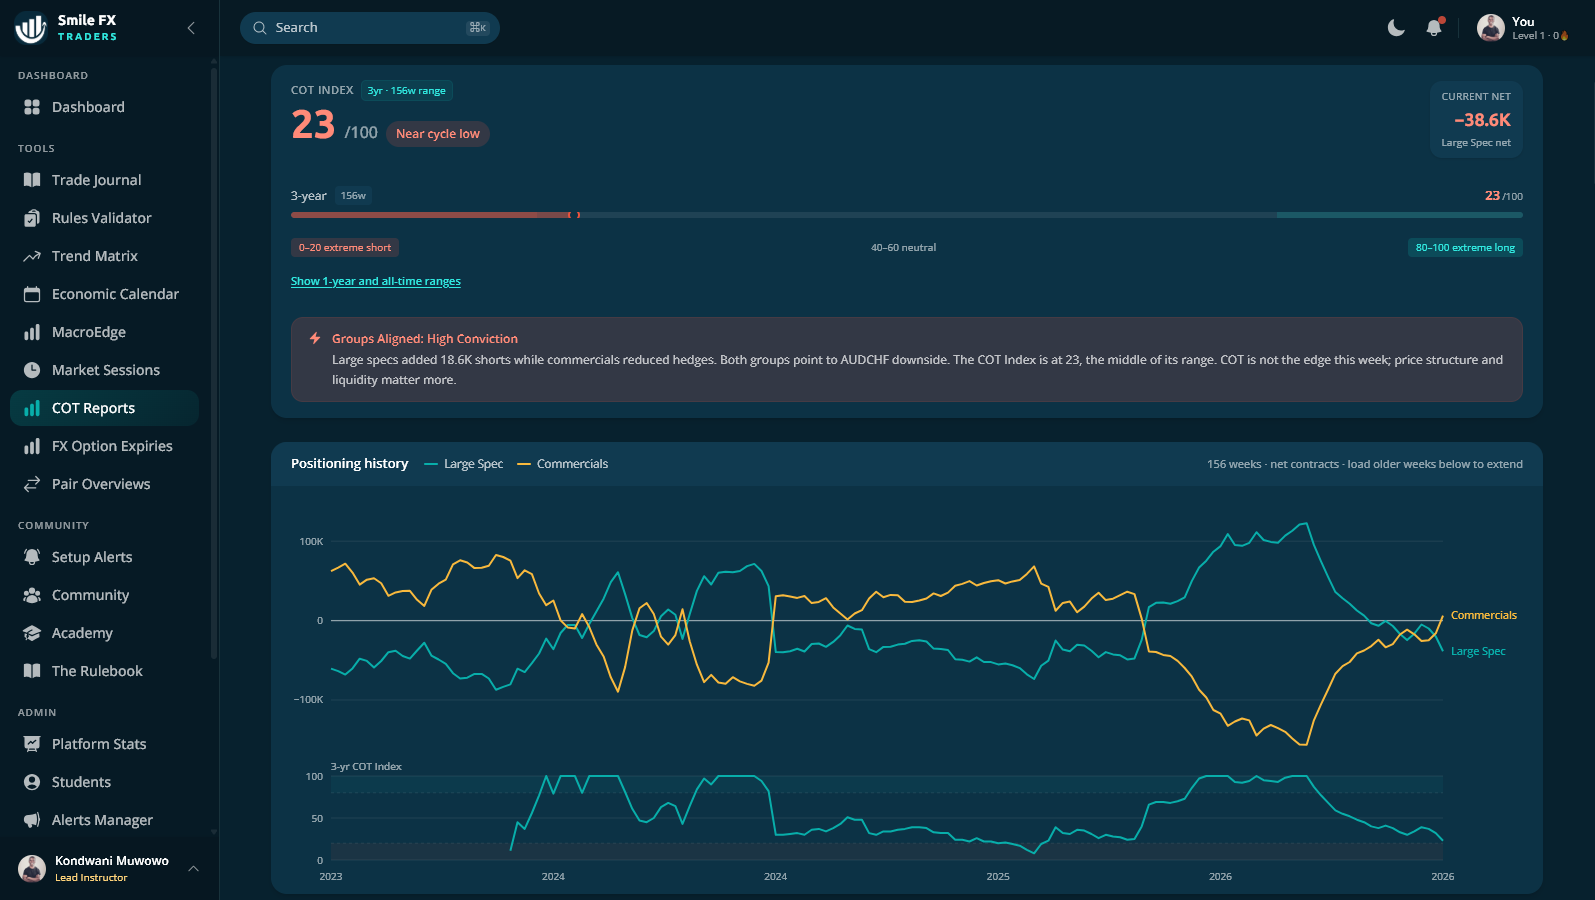Click the 3yr 156w range badge
The image size is (1595, 900).
pyautogui.click(x=407, y=91)
